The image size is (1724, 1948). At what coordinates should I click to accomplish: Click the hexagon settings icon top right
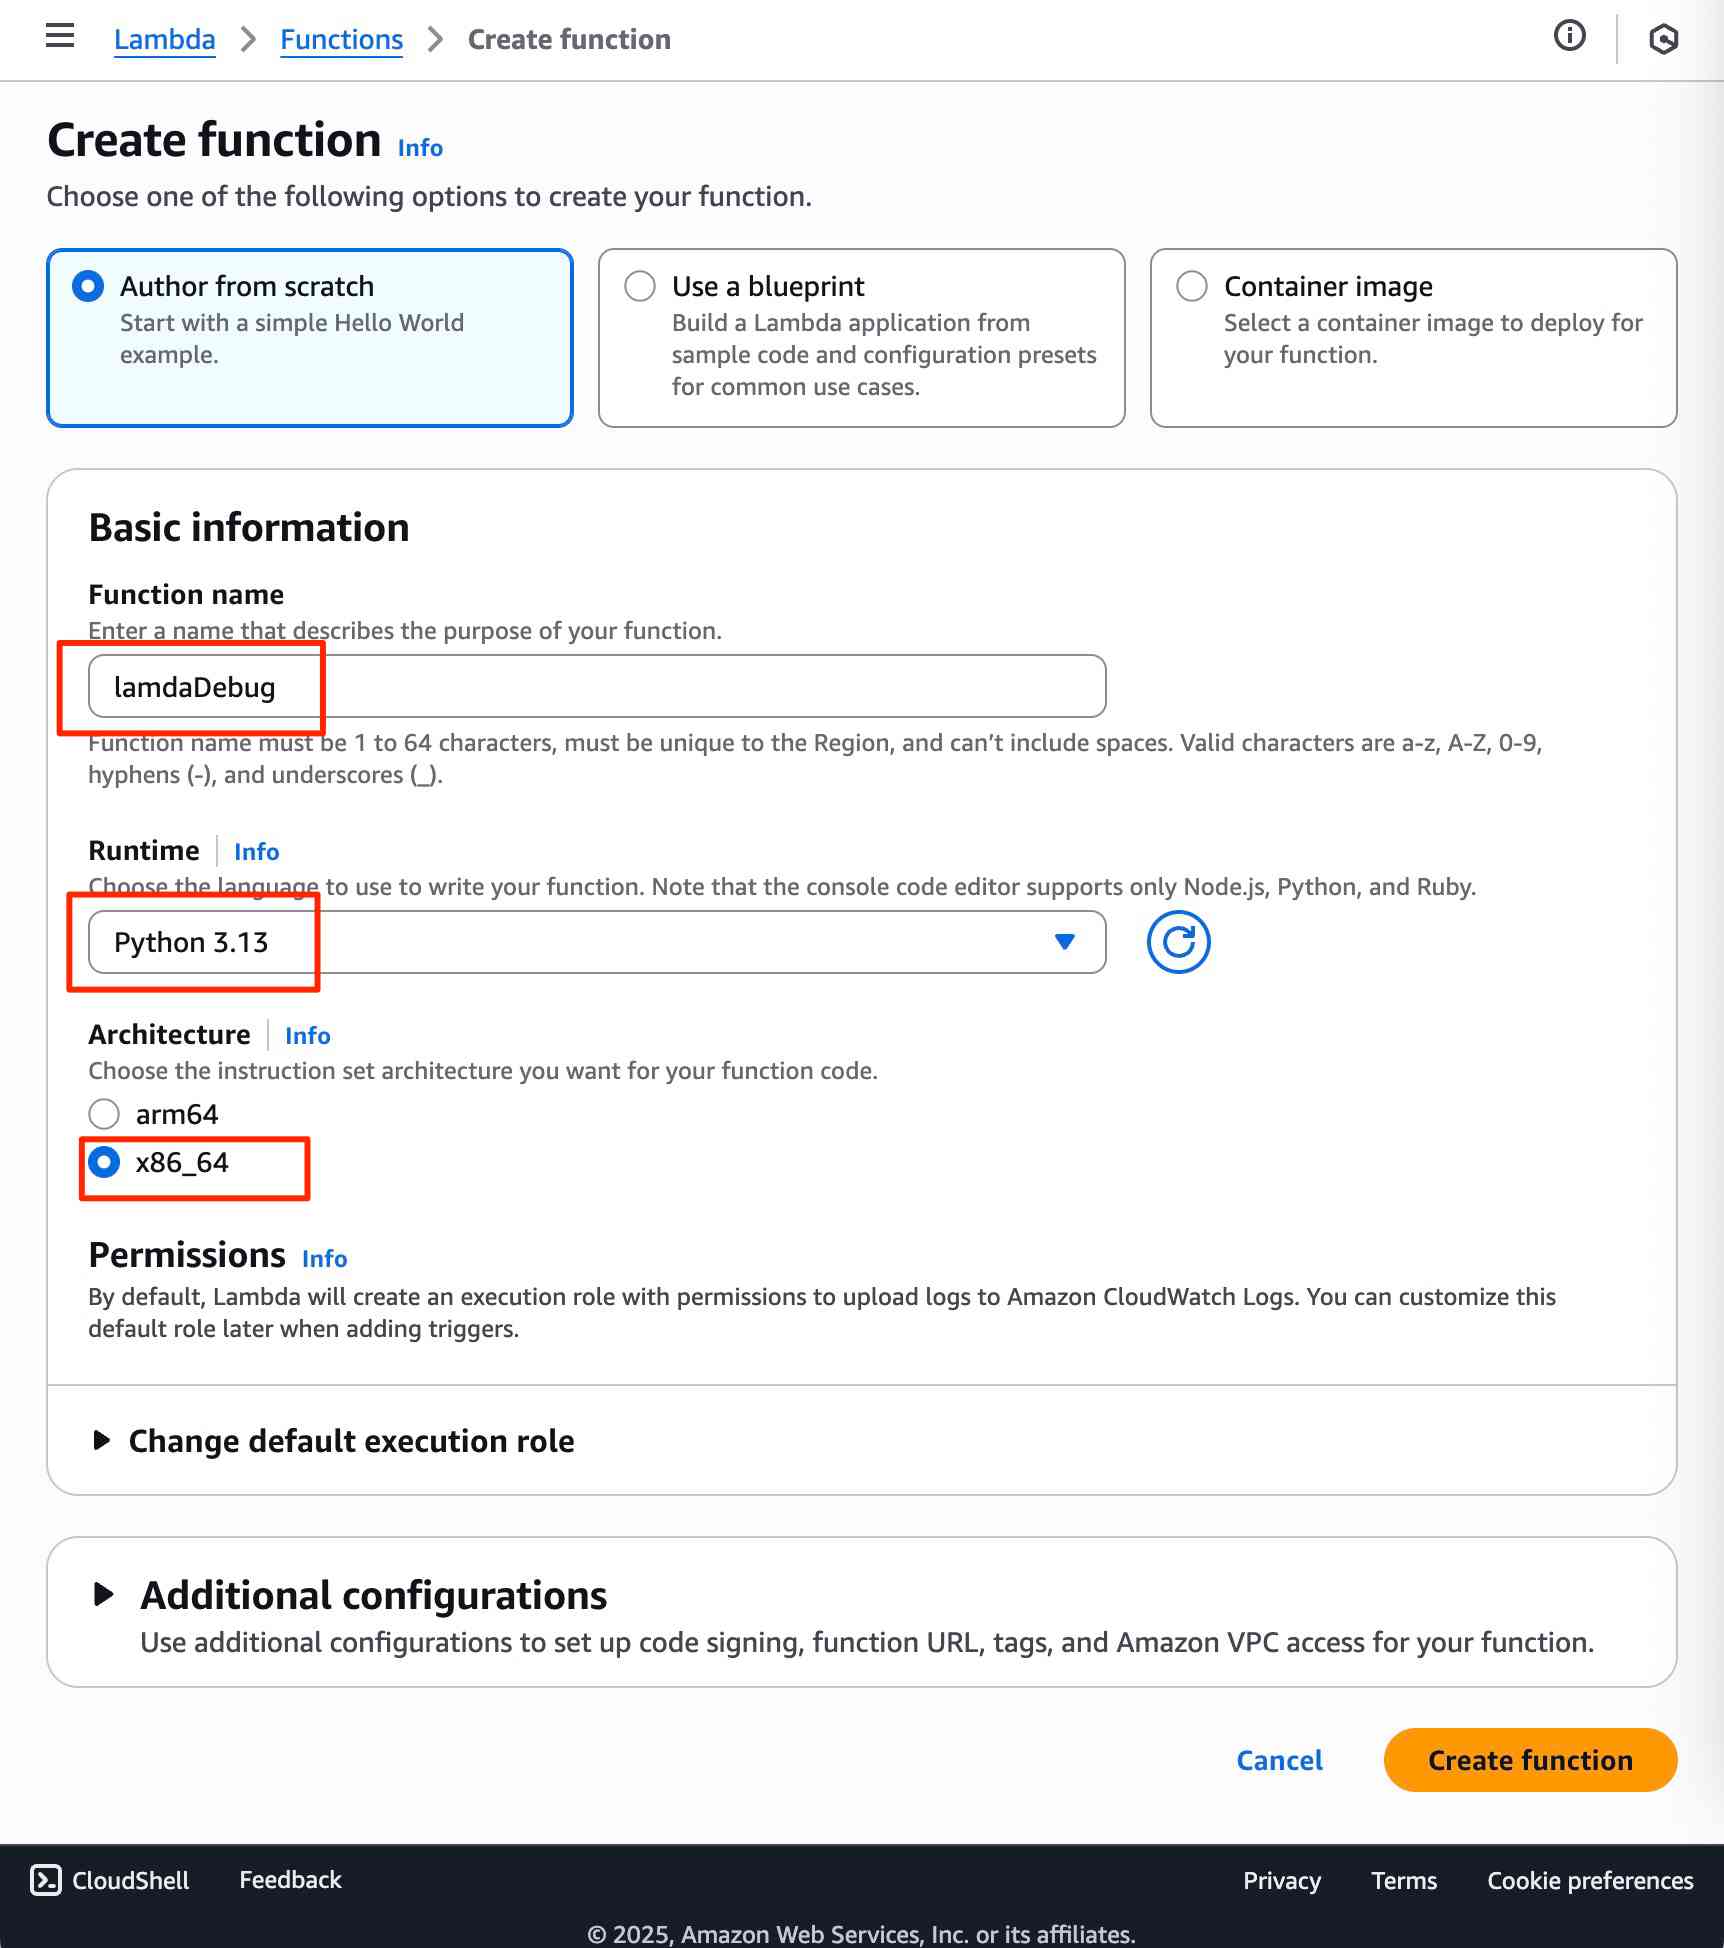point(1663,39)
